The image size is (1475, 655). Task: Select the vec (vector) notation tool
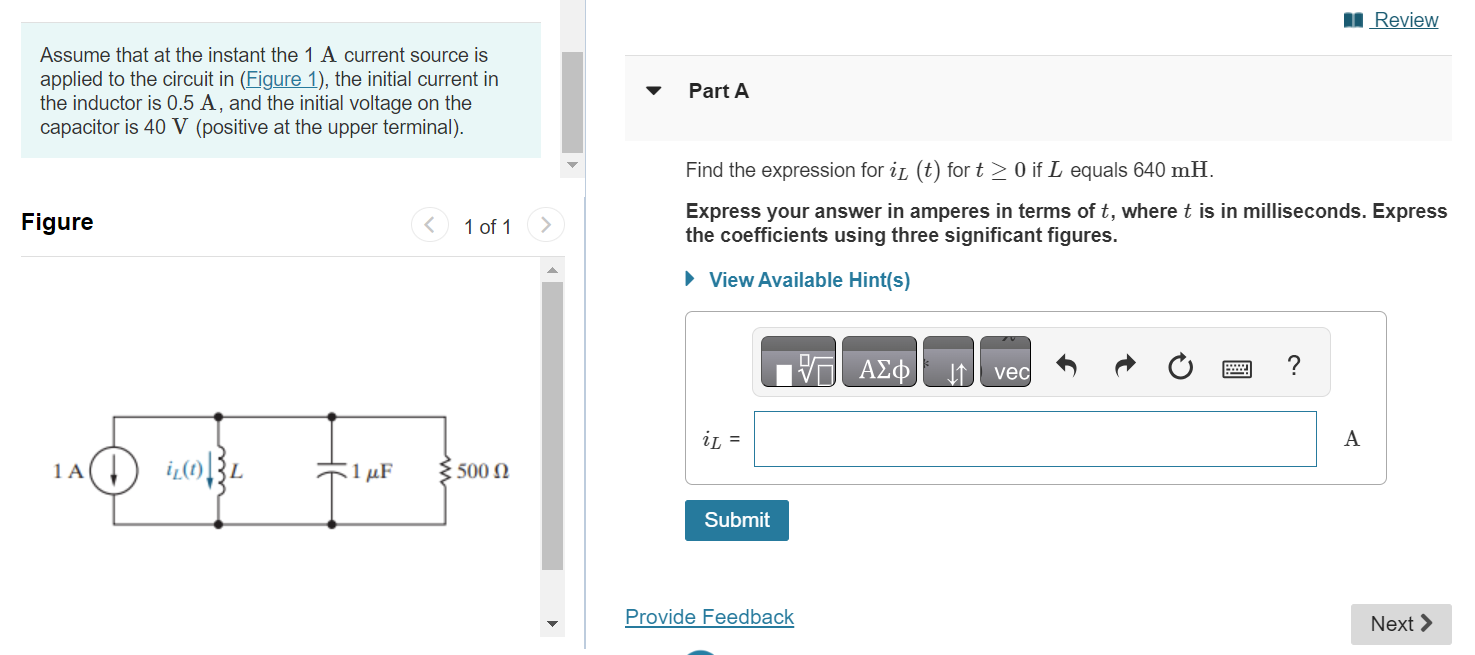tap(1005, 364)
